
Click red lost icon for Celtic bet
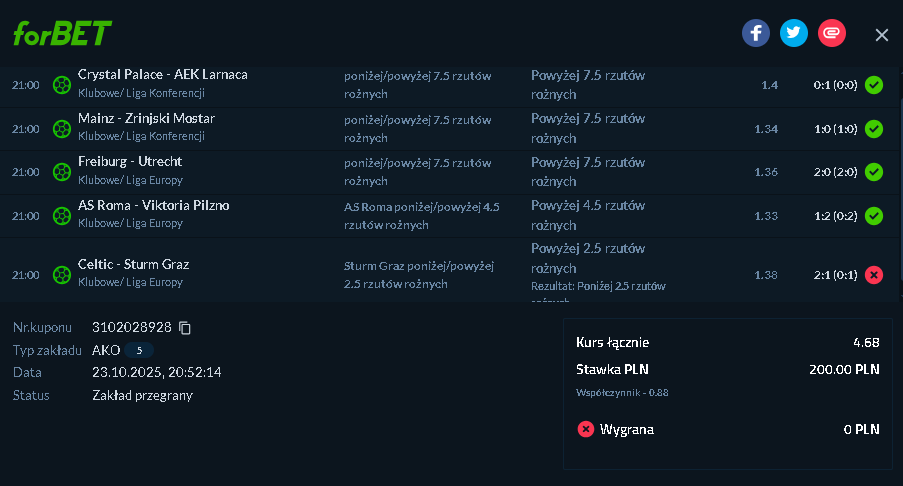(x=874, y=275)
